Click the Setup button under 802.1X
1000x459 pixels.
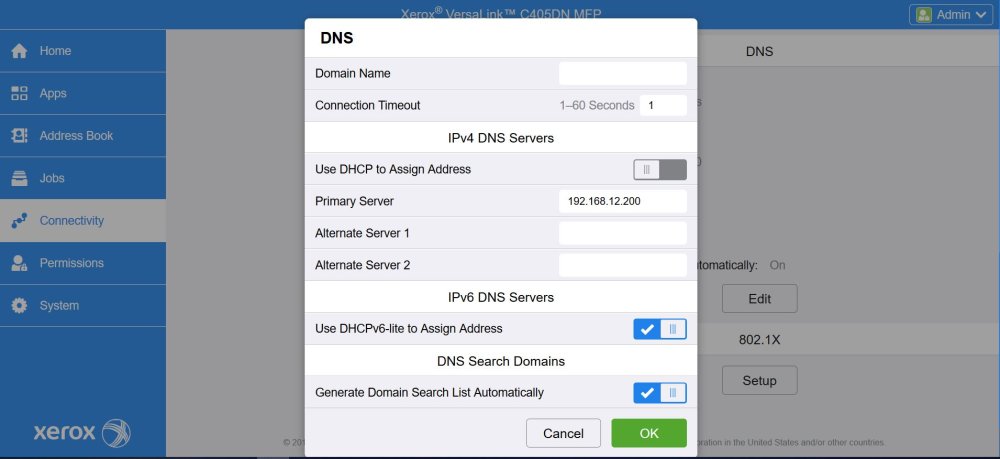pos(760,381)
